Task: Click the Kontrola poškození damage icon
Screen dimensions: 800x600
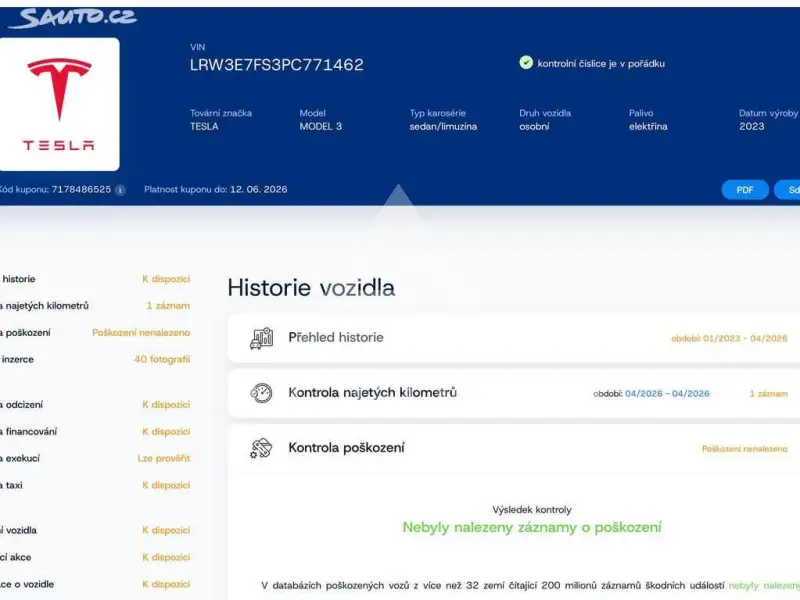Action: (x=261, y=448)
